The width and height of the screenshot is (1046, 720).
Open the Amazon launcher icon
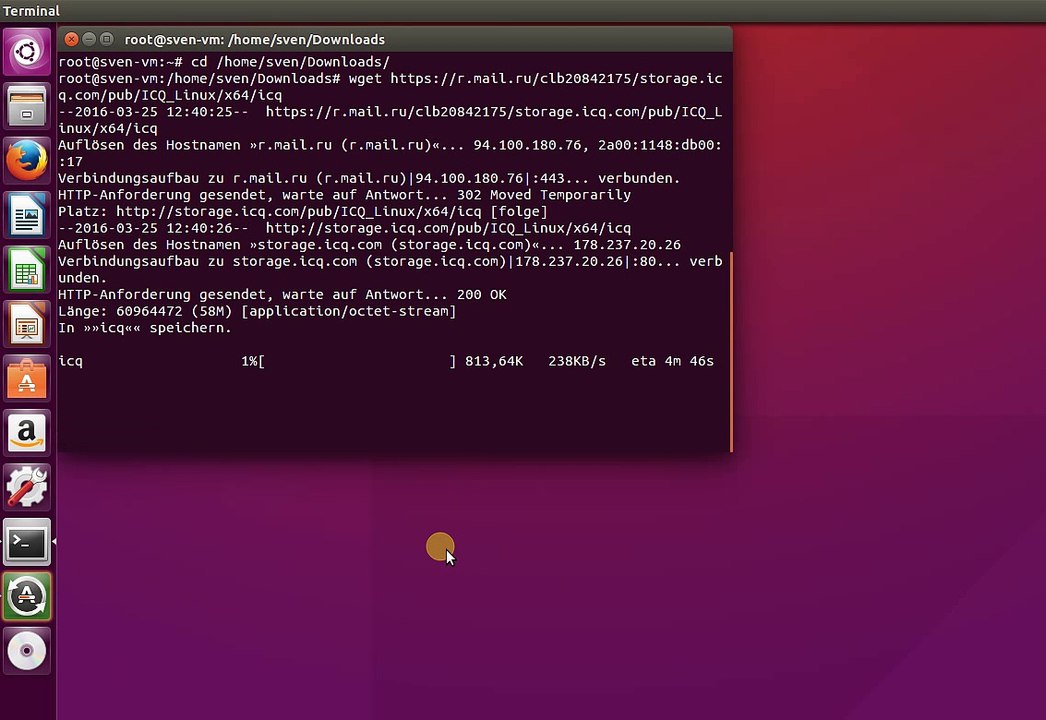27,433
